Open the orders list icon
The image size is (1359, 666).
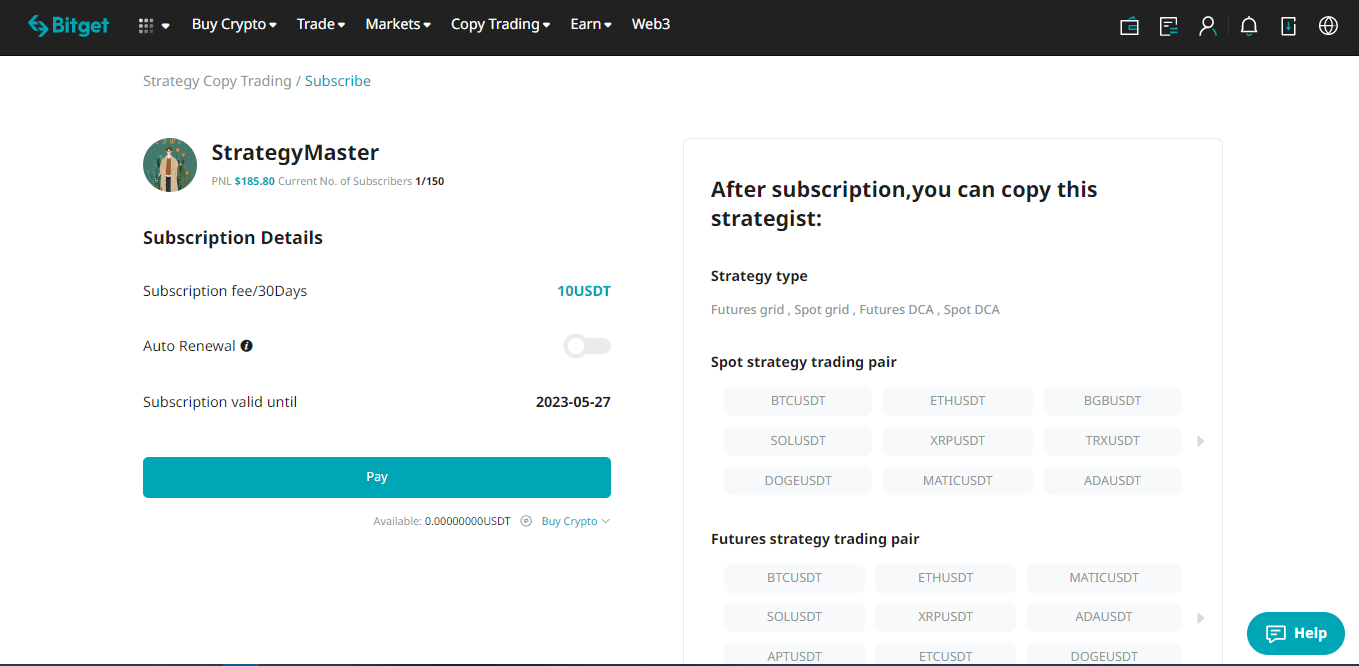click(x=1168, y=26)
